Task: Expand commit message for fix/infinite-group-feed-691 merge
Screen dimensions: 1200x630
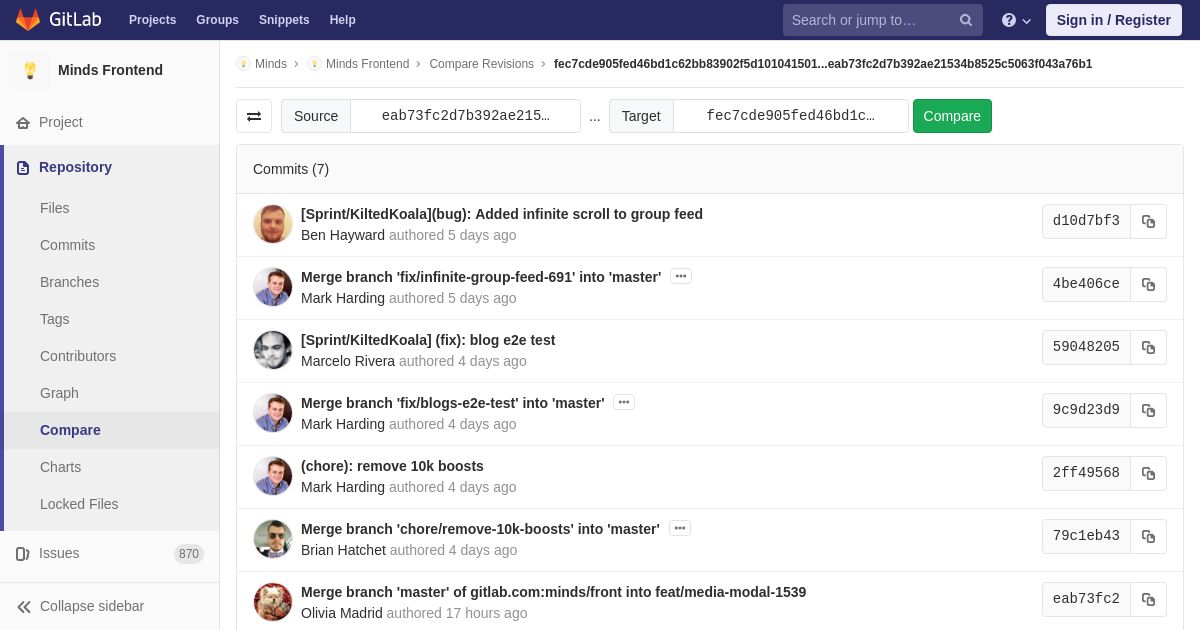Action: [681, 276]
